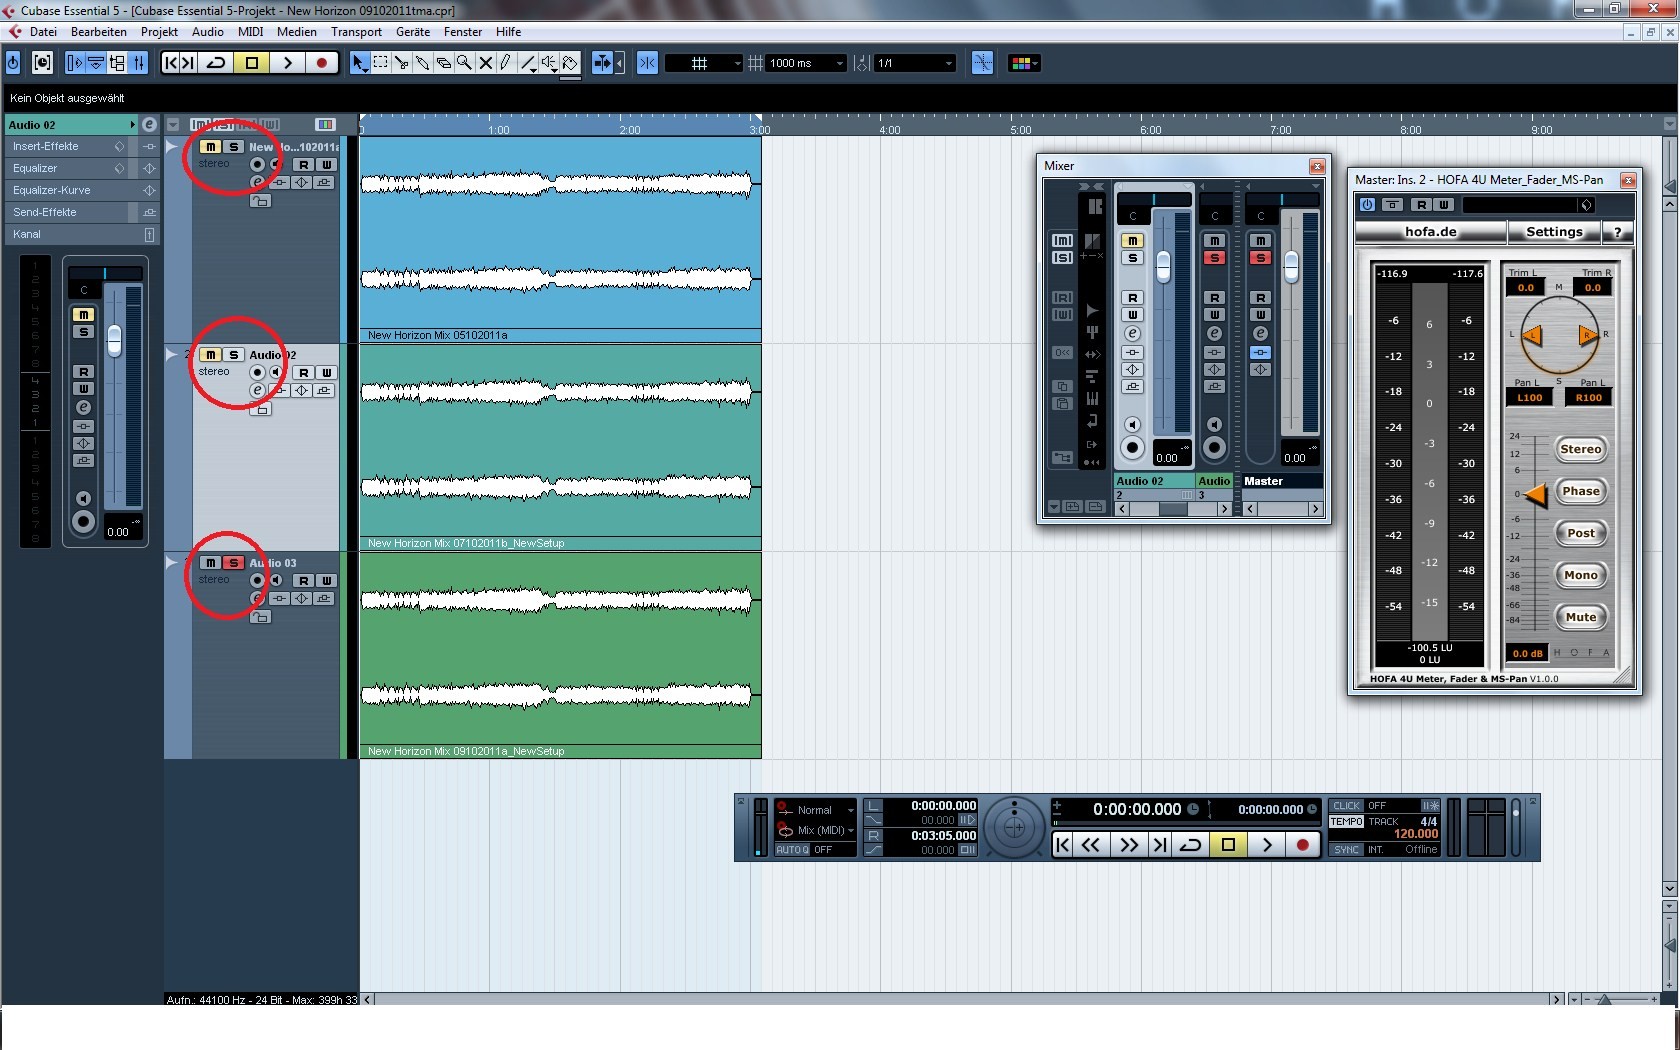Expand the first track's disclosure triangle
1680x1050 pixels.
pos(172,147)
